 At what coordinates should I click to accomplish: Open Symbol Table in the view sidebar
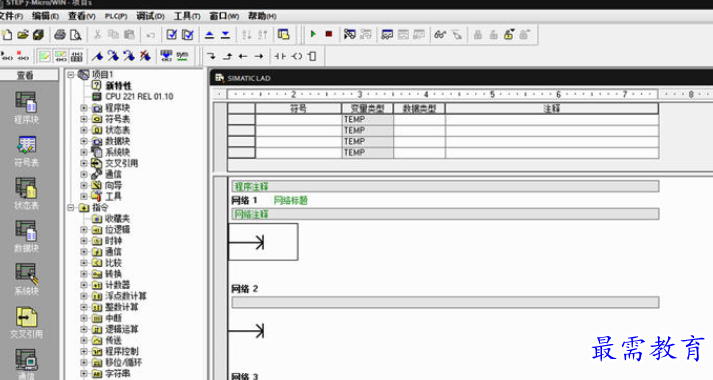26,150
